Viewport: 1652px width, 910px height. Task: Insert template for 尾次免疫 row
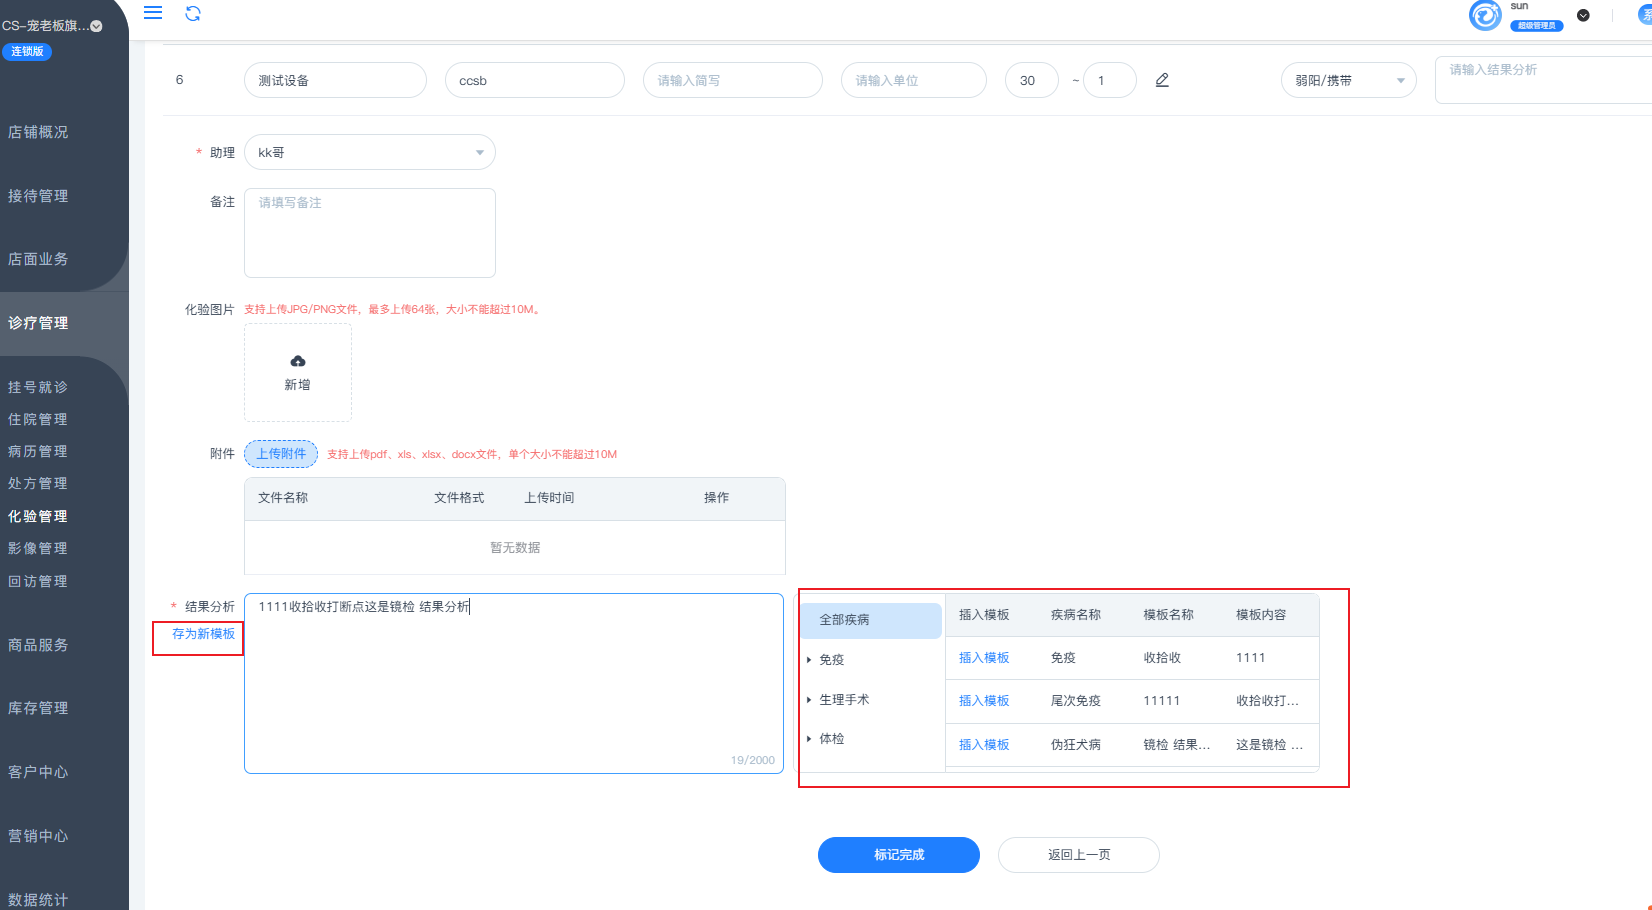click(984, 701)
